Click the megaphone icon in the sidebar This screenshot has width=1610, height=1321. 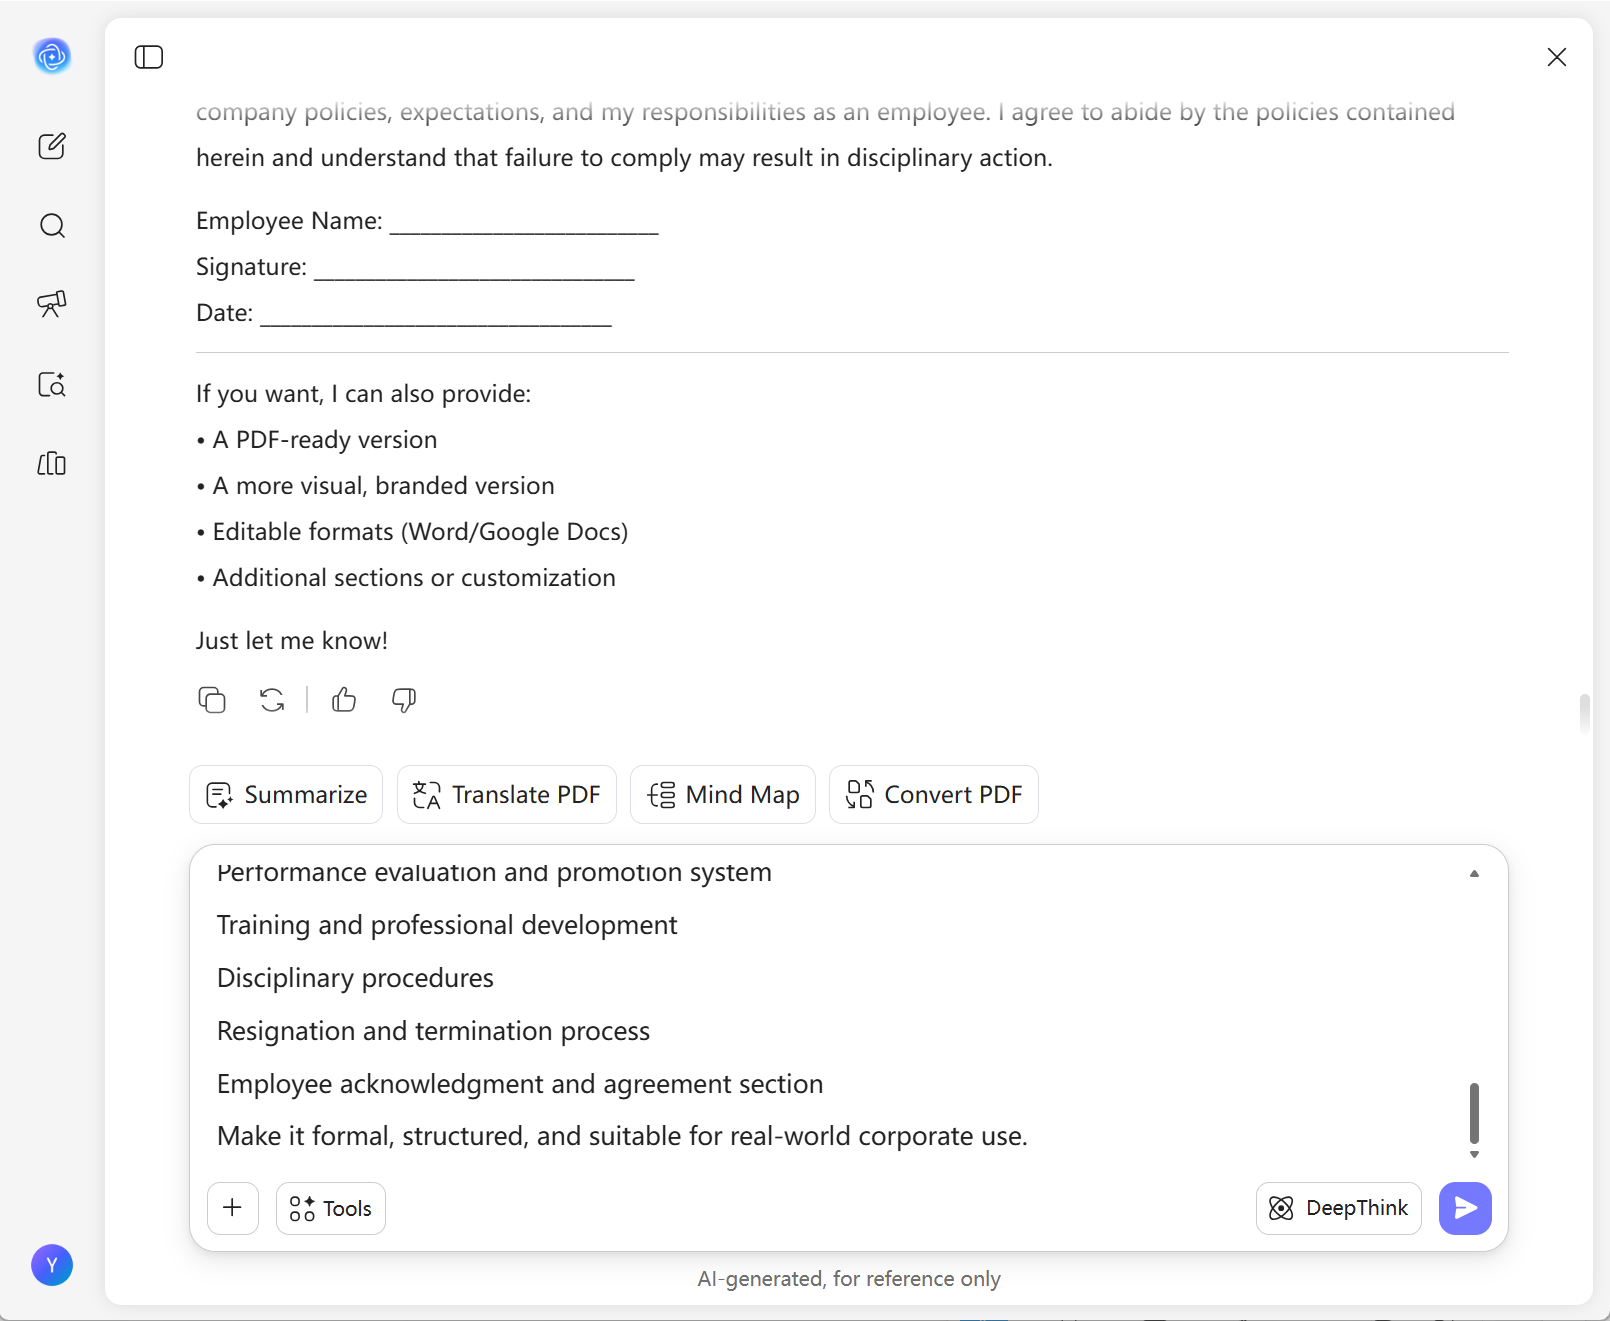tap(52, 304)
